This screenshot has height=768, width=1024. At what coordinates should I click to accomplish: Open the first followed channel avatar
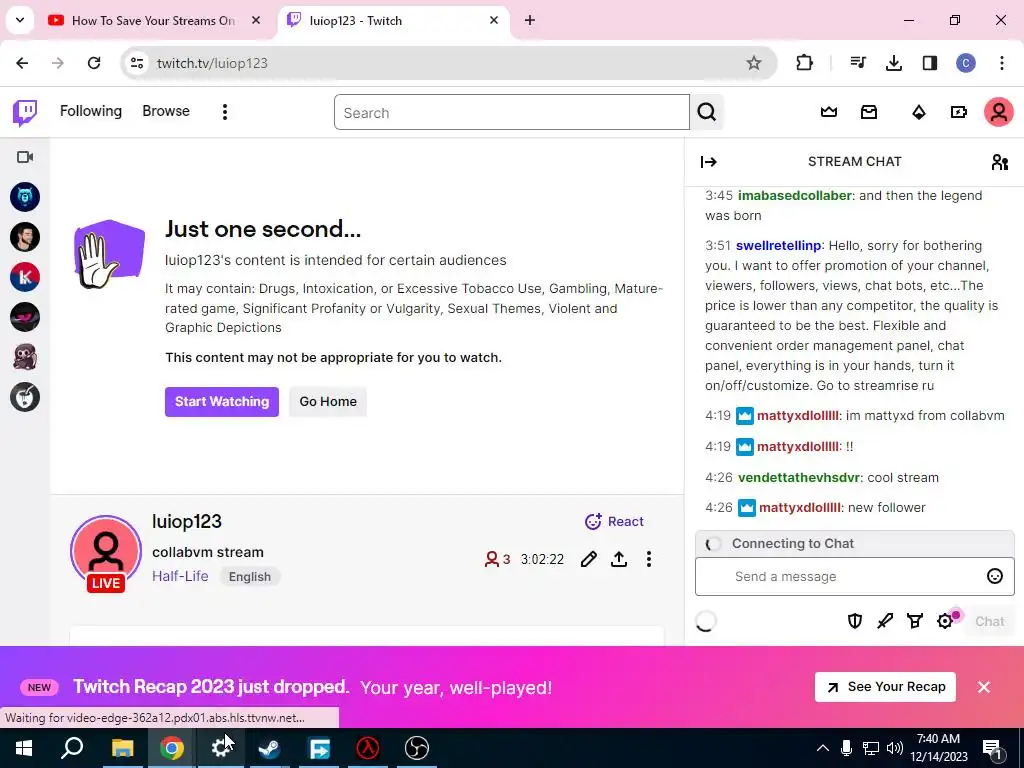(25, 197)
